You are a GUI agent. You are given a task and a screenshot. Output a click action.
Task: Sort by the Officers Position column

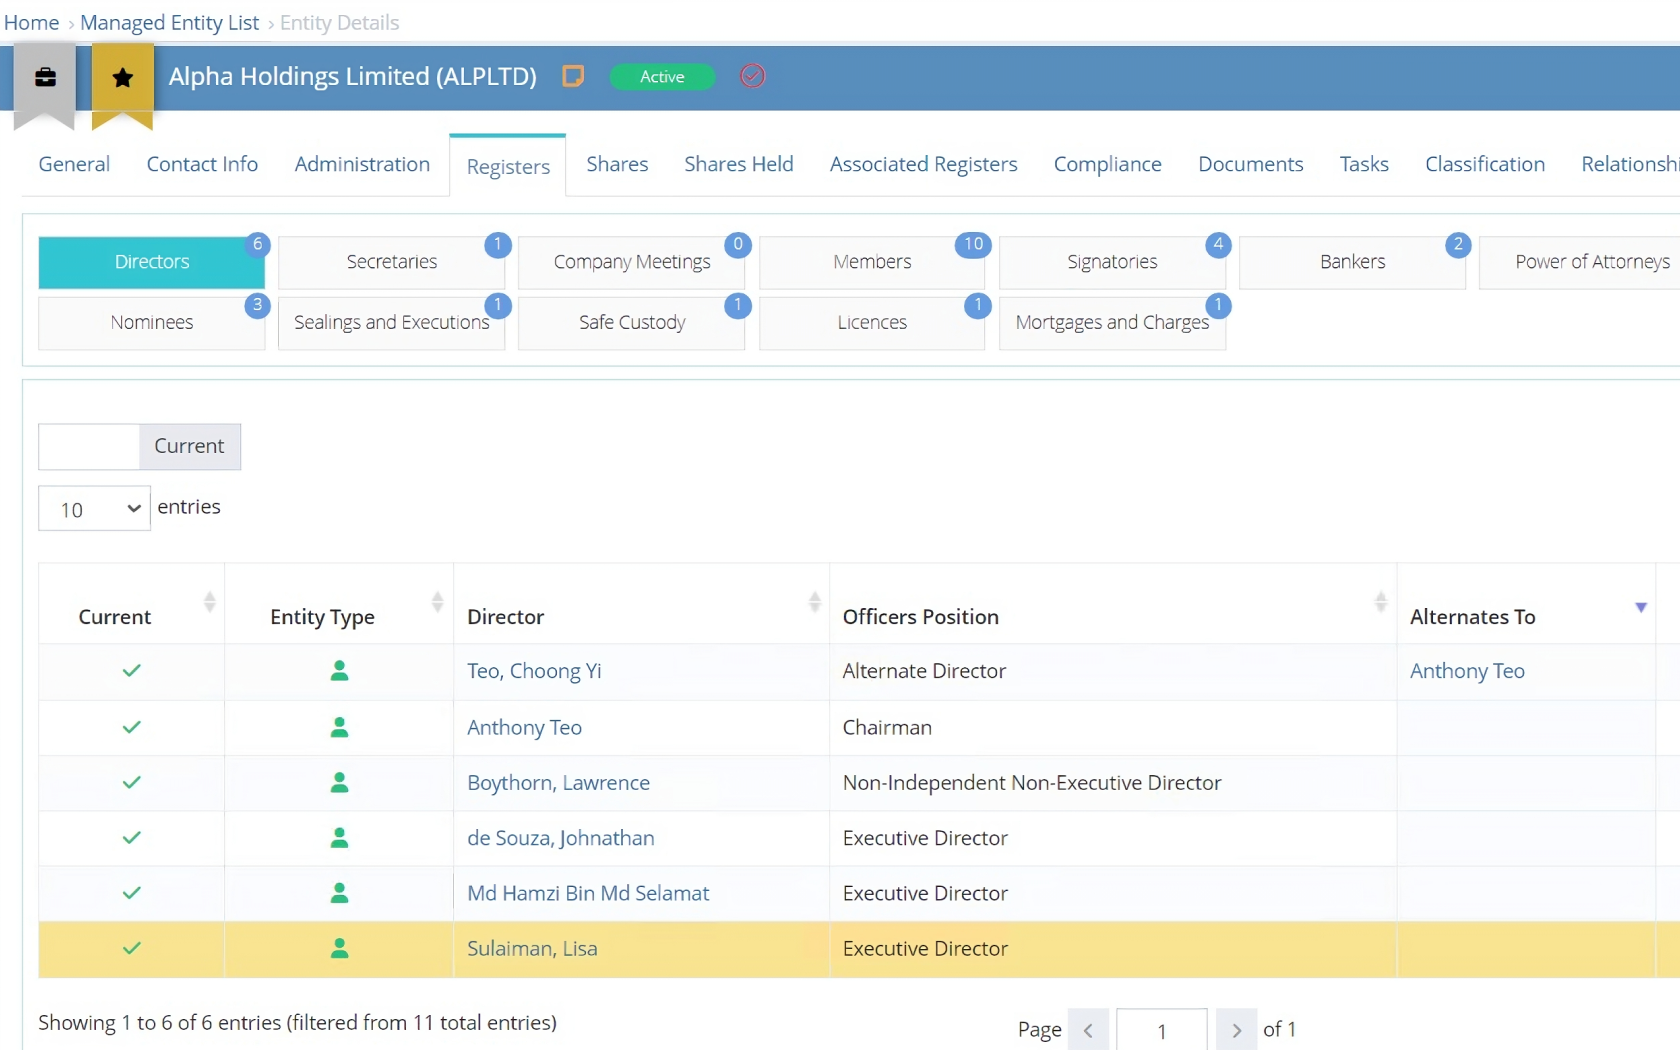pos(1380,602)
